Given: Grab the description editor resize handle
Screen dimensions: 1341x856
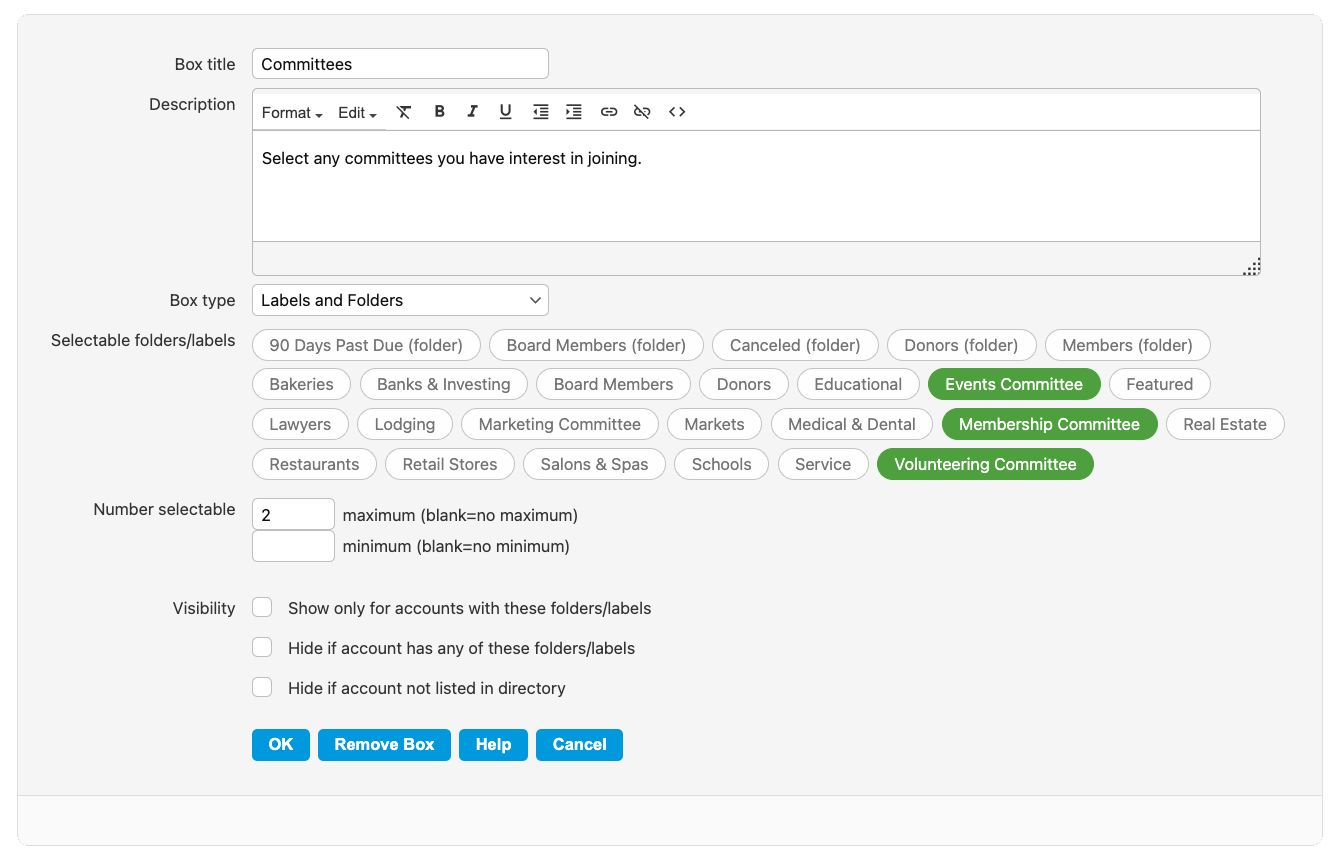Looking at the screenshot, I should click(1251, 266).
